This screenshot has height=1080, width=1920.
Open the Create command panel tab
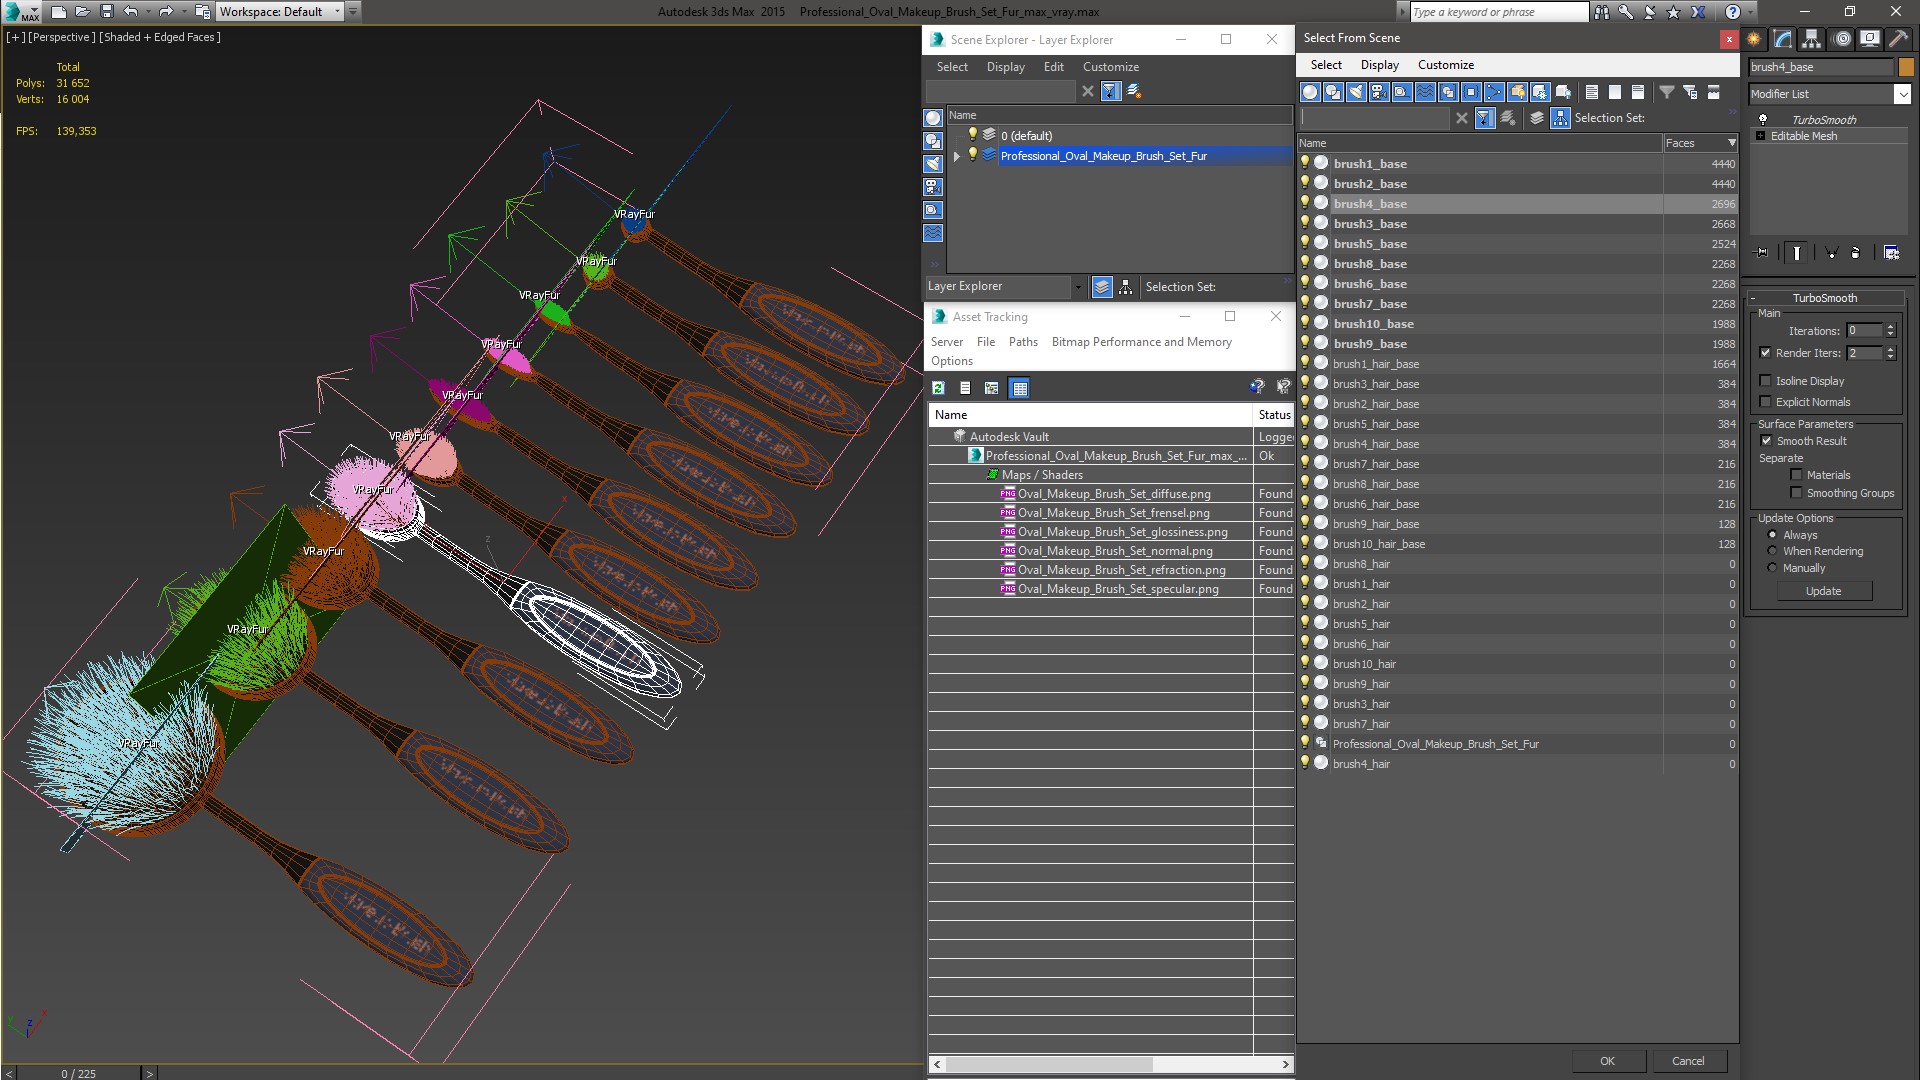tap(1754, 39)
